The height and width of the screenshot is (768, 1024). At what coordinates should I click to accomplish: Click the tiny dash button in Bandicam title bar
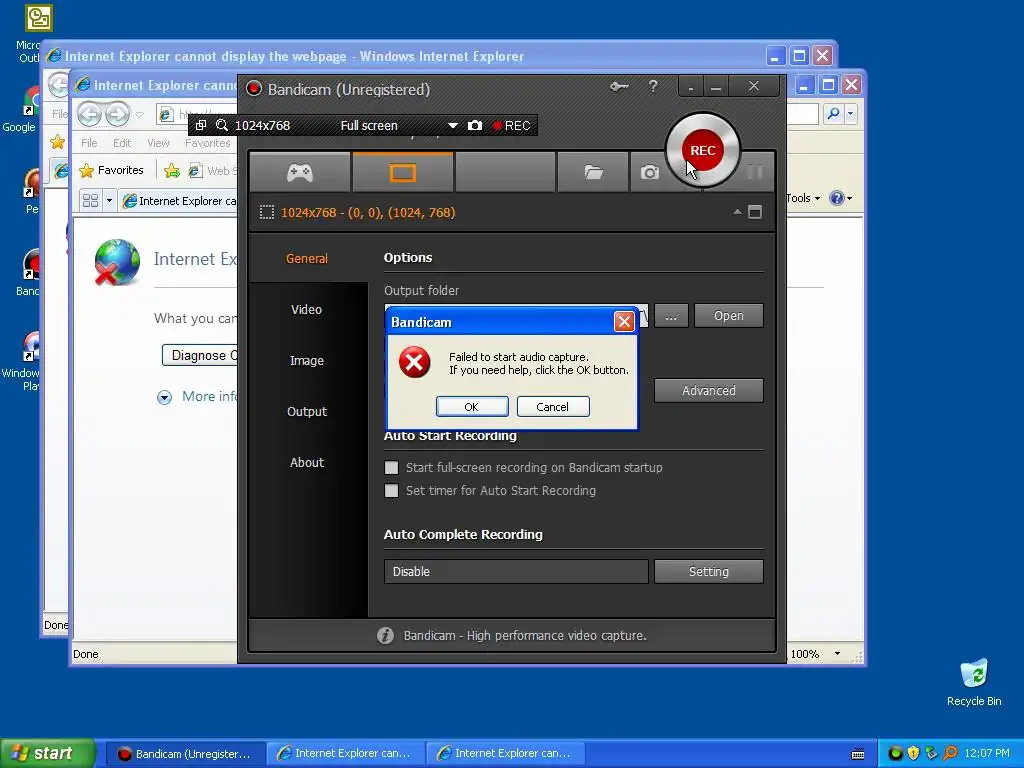pos(691,88)
